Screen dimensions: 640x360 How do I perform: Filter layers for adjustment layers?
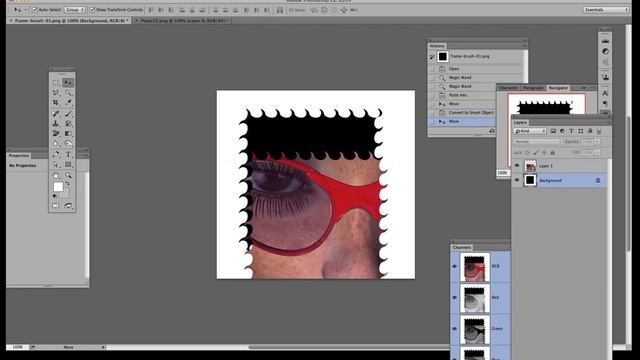[x=562, y=131]
